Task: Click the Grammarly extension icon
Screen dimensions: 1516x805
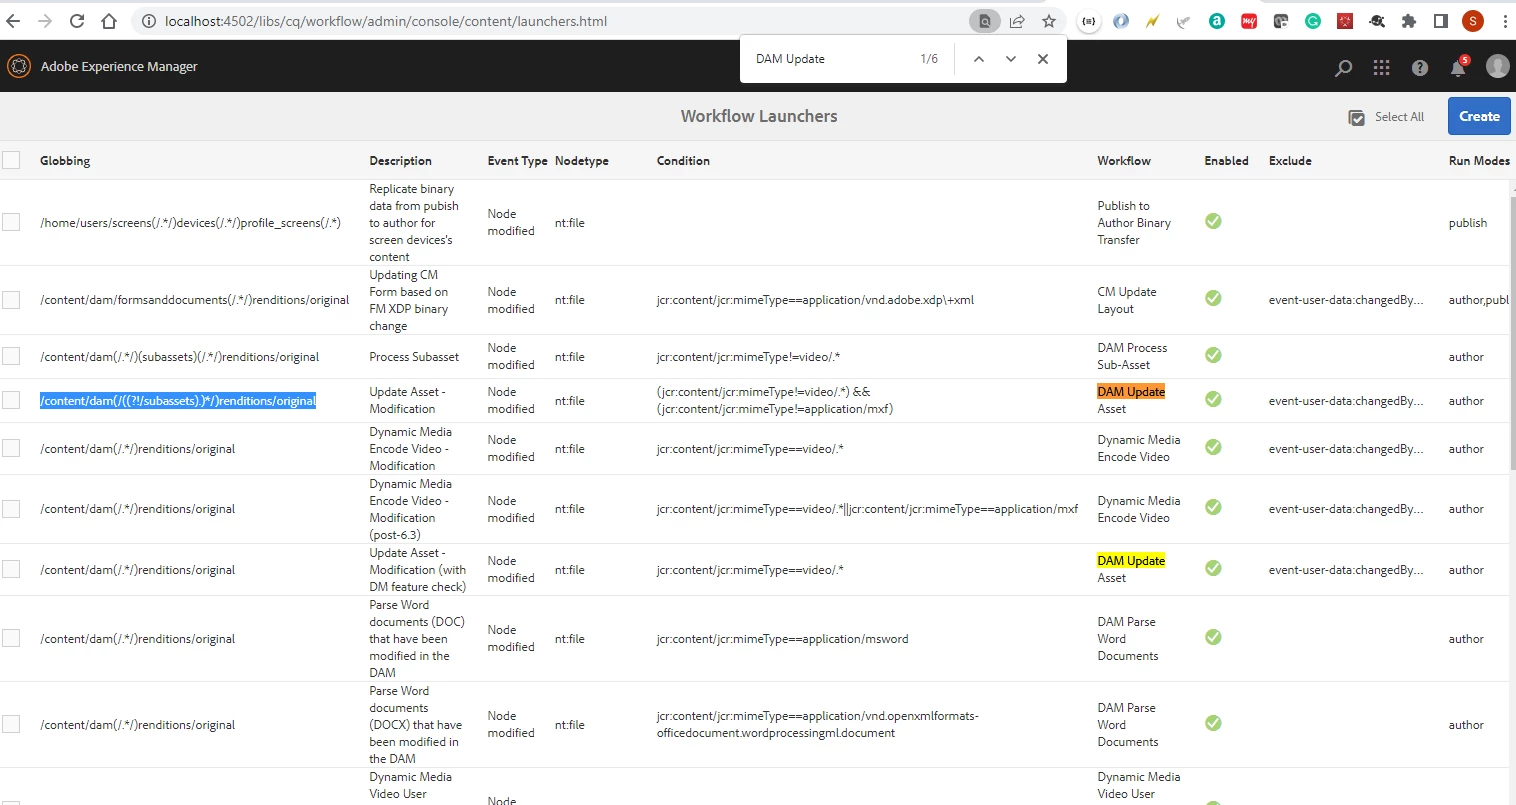Action: pyautogui.click(x=1313, y=21)
